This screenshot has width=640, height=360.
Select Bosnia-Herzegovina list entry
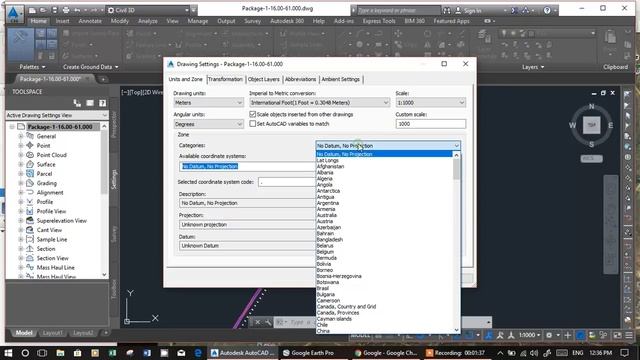339,276
